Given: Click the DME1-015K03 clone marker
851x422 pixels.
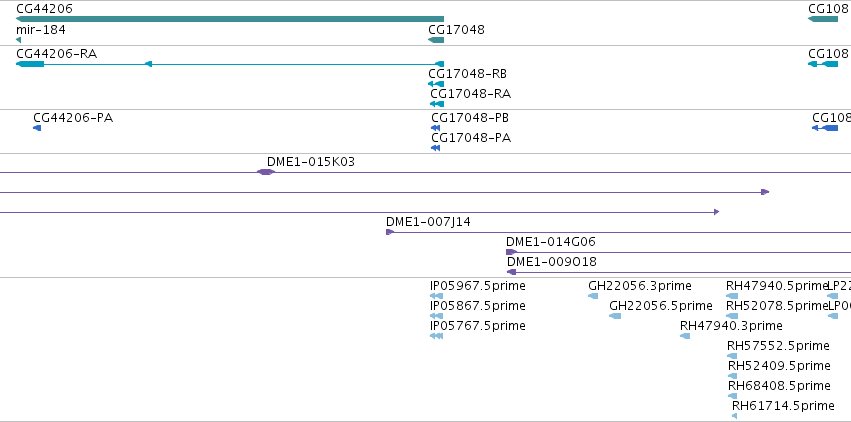Looking at the screenshot, I should [x=265, y=172].
